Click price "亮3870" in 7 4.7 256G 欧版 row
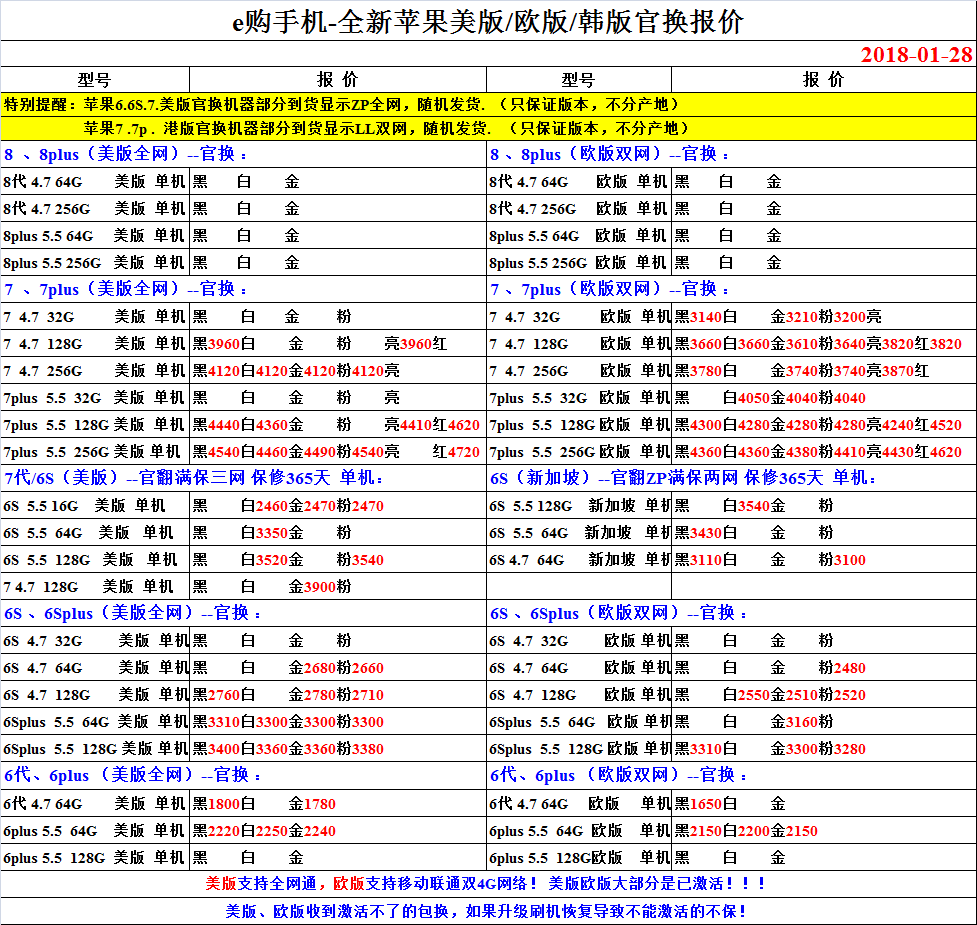The height and width of the screenshot is (925, 977). tap(890, 371)
